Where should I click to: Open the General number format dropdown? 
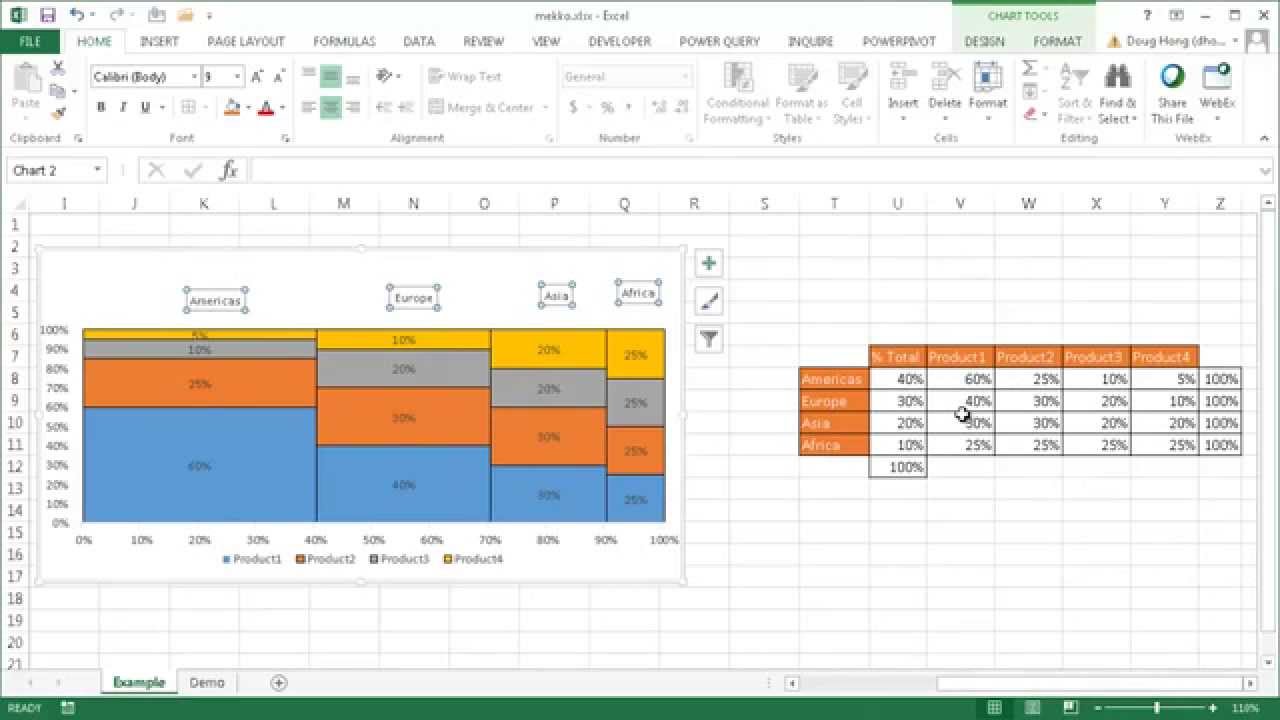tap(685, 77)
